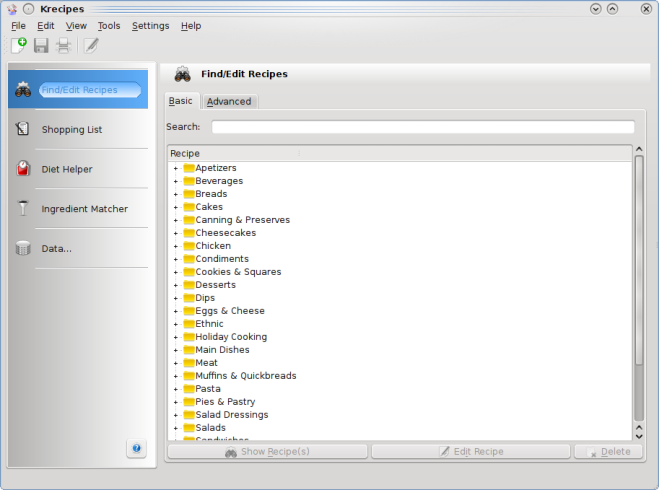The image size is (659, 490).
Task: Select the Dips category label text
Action: (205, 298)
